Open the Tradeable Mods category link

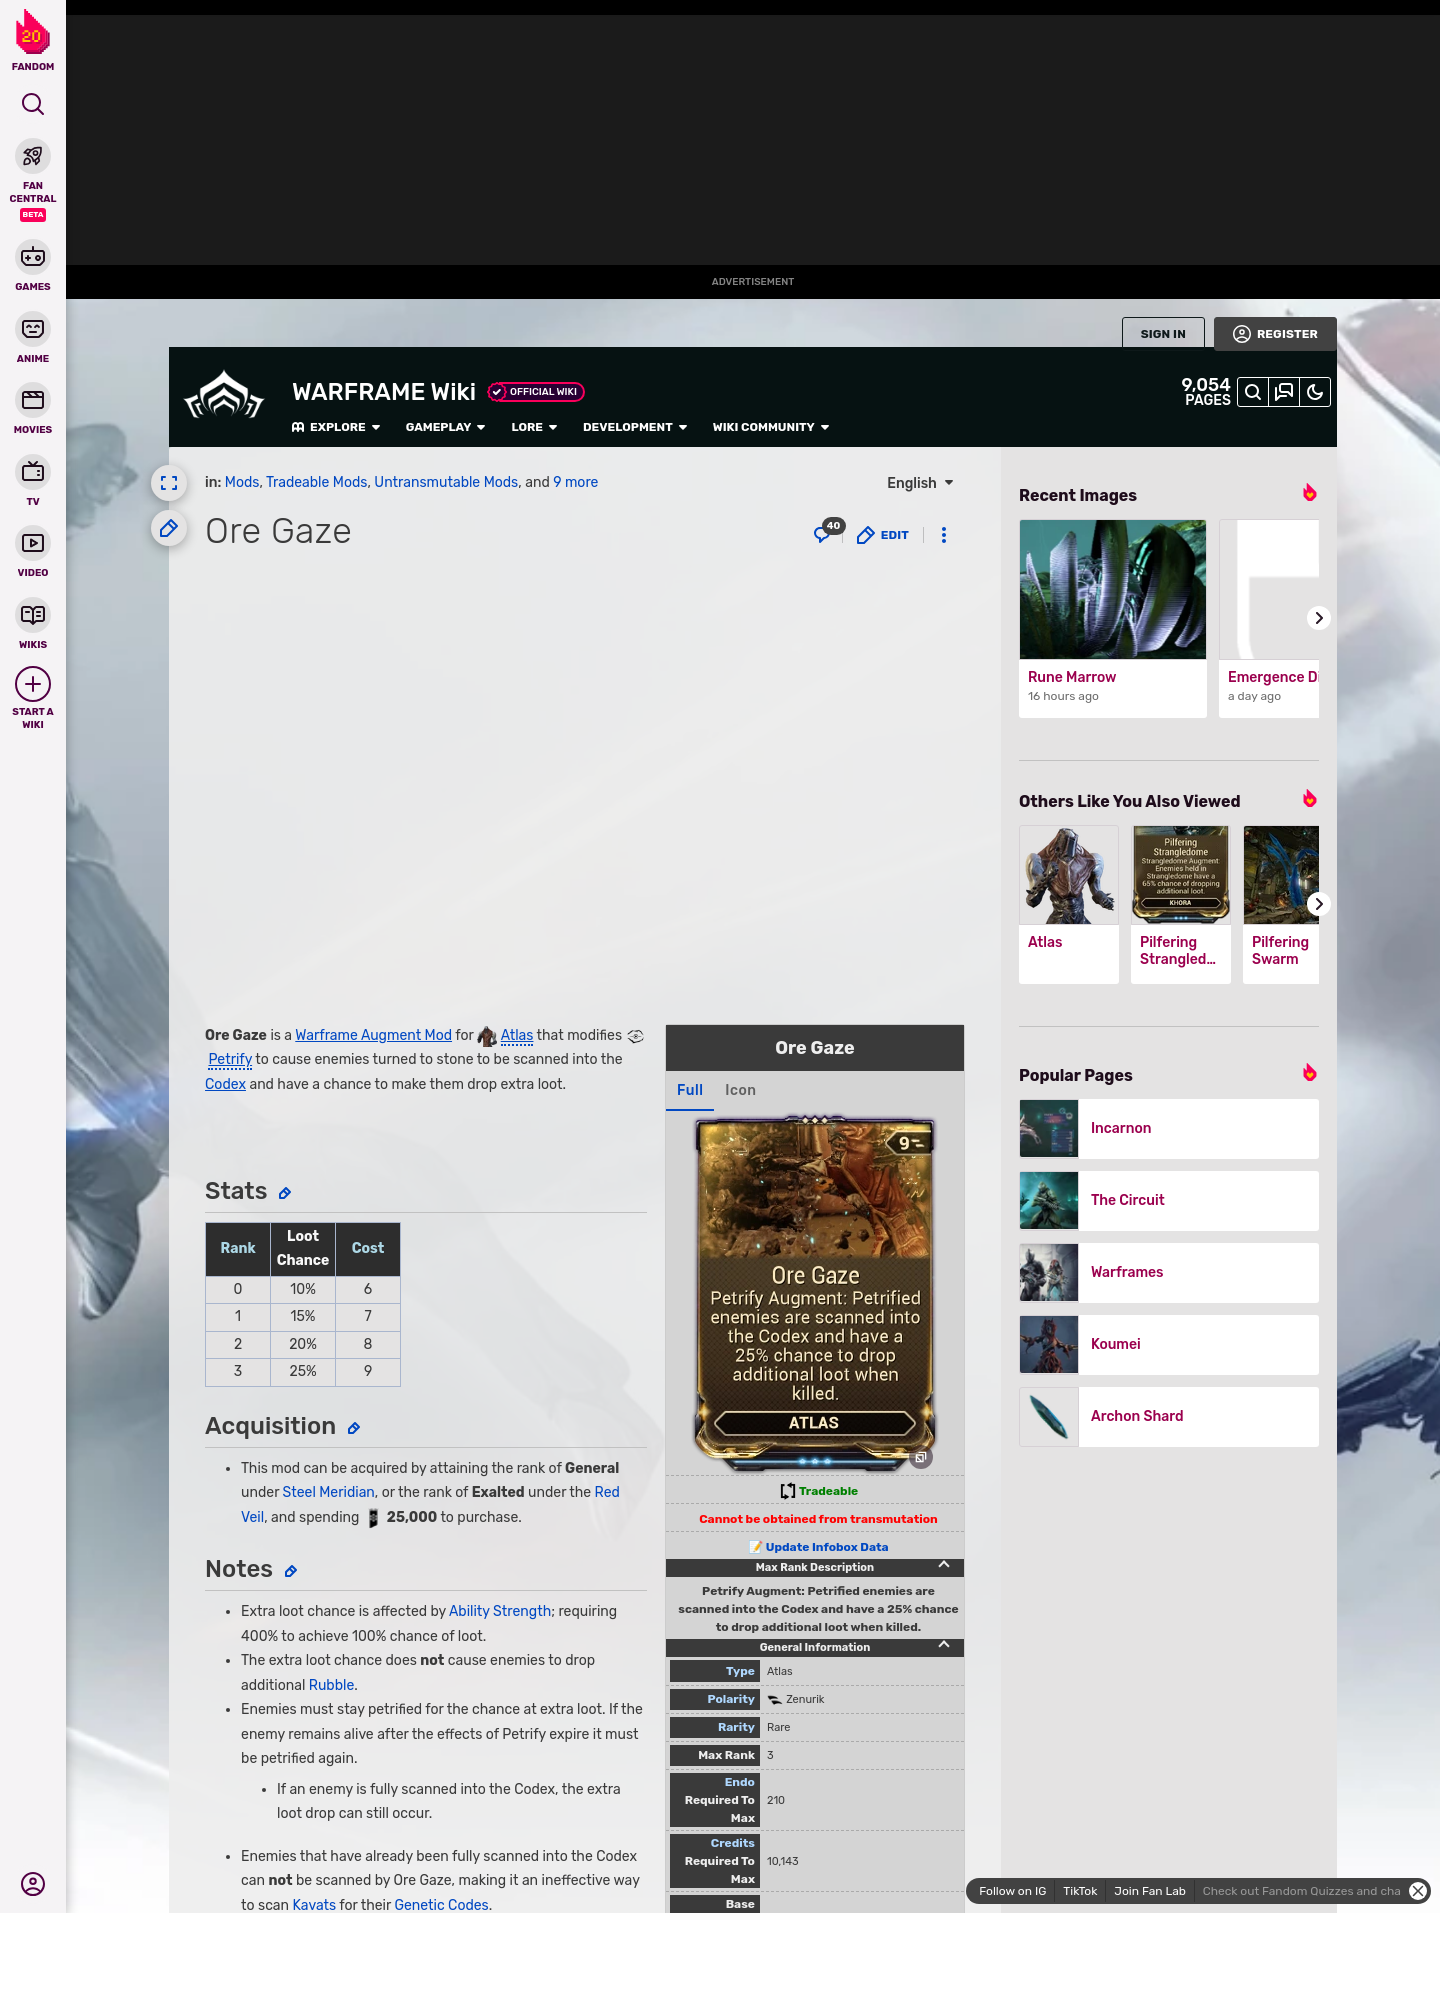click(317, 482)
